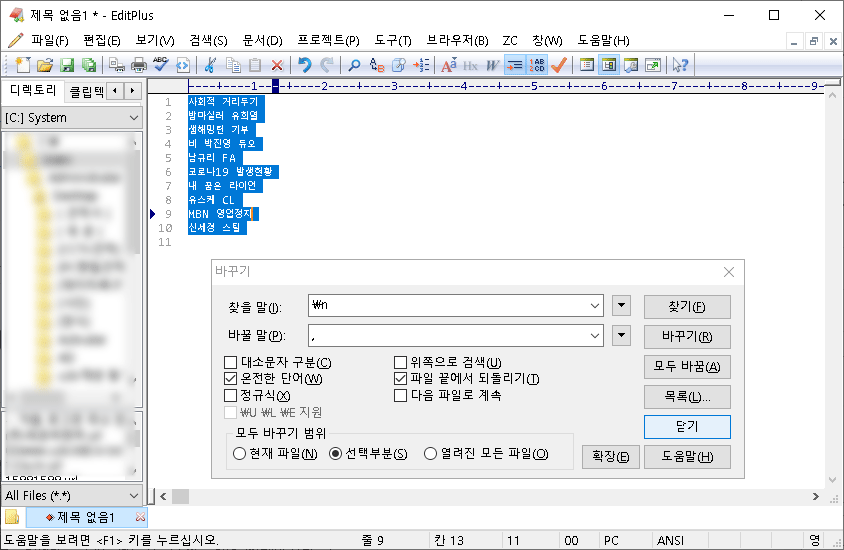Select 선택부분 radio button
The height and width of the screenshot is (550, 844).
pos(335,454)
